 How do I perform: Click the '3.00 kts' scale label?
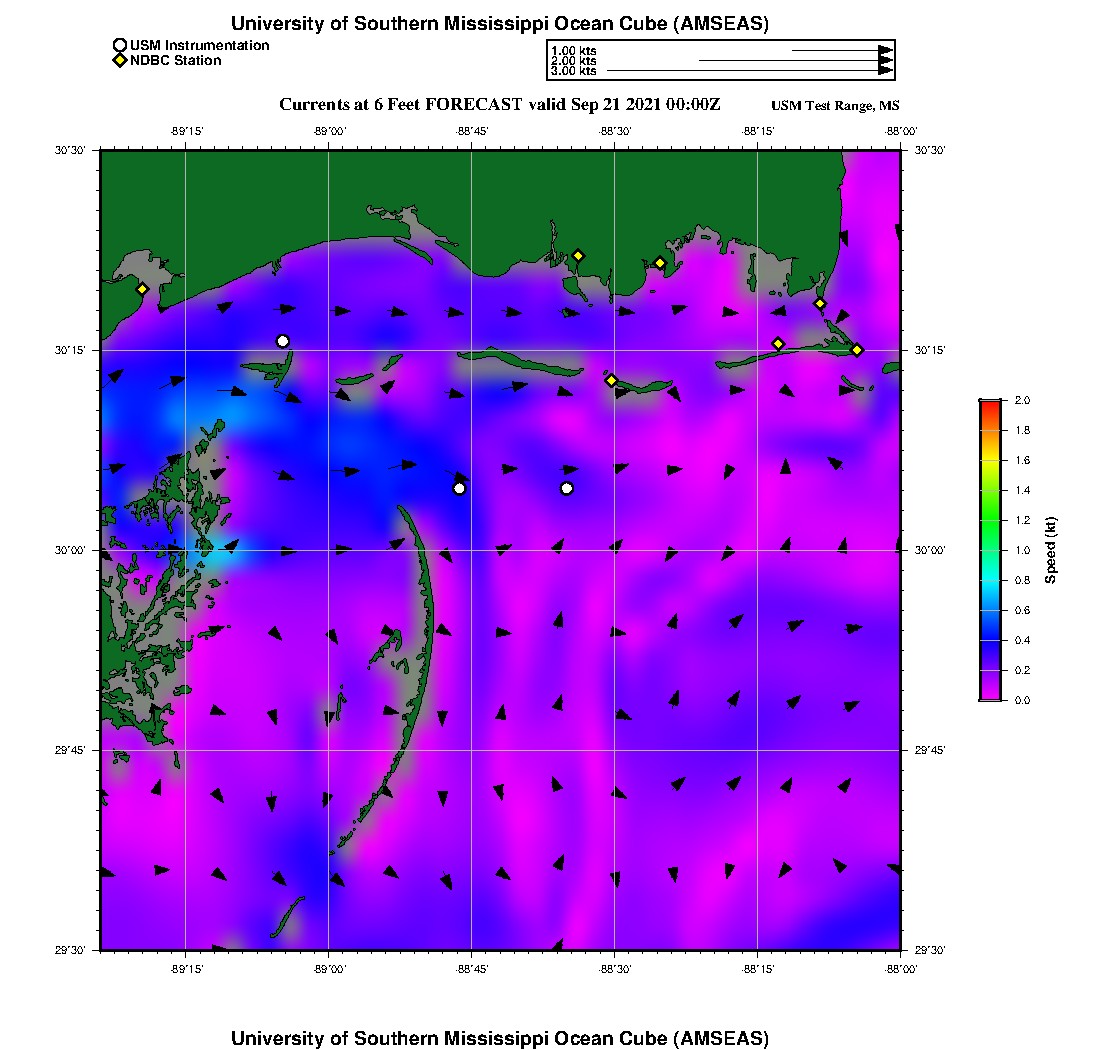click(574, 70)
